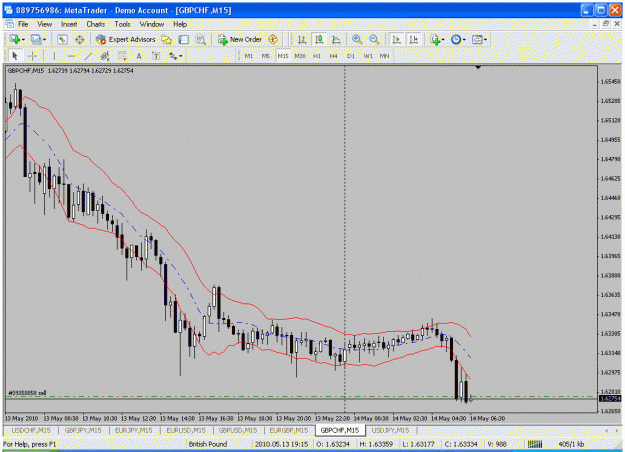Select the Cursor arrow tool
Image resolution: width=625 pixels, height=452 pixels.
[x=15, y=56]
